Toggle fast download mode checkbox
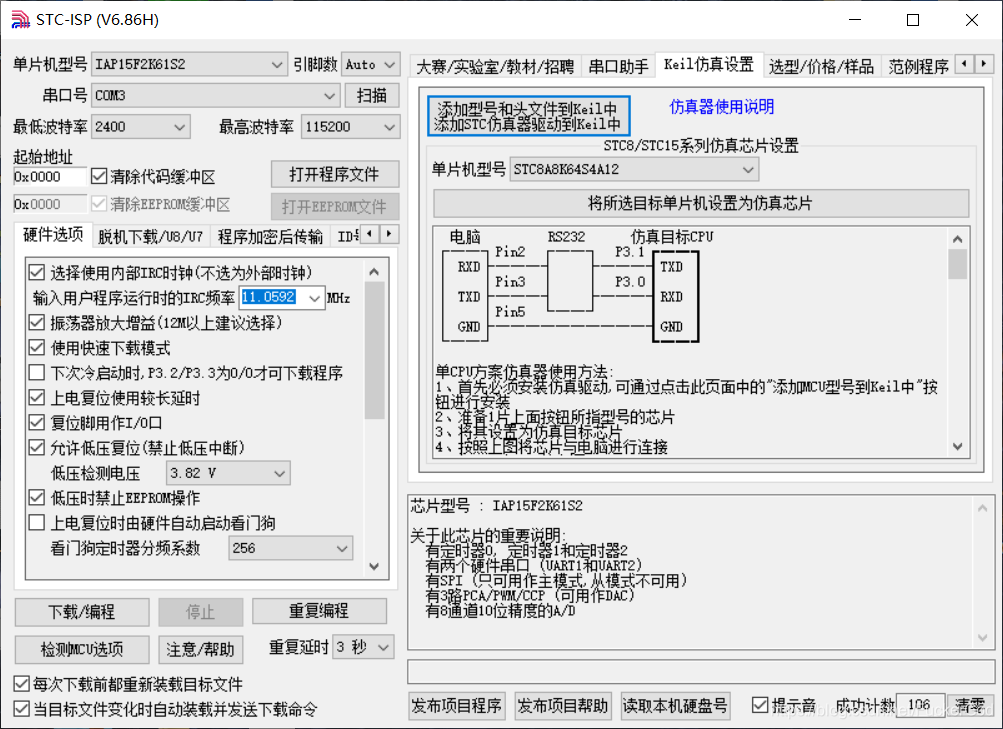 [36, 347]
